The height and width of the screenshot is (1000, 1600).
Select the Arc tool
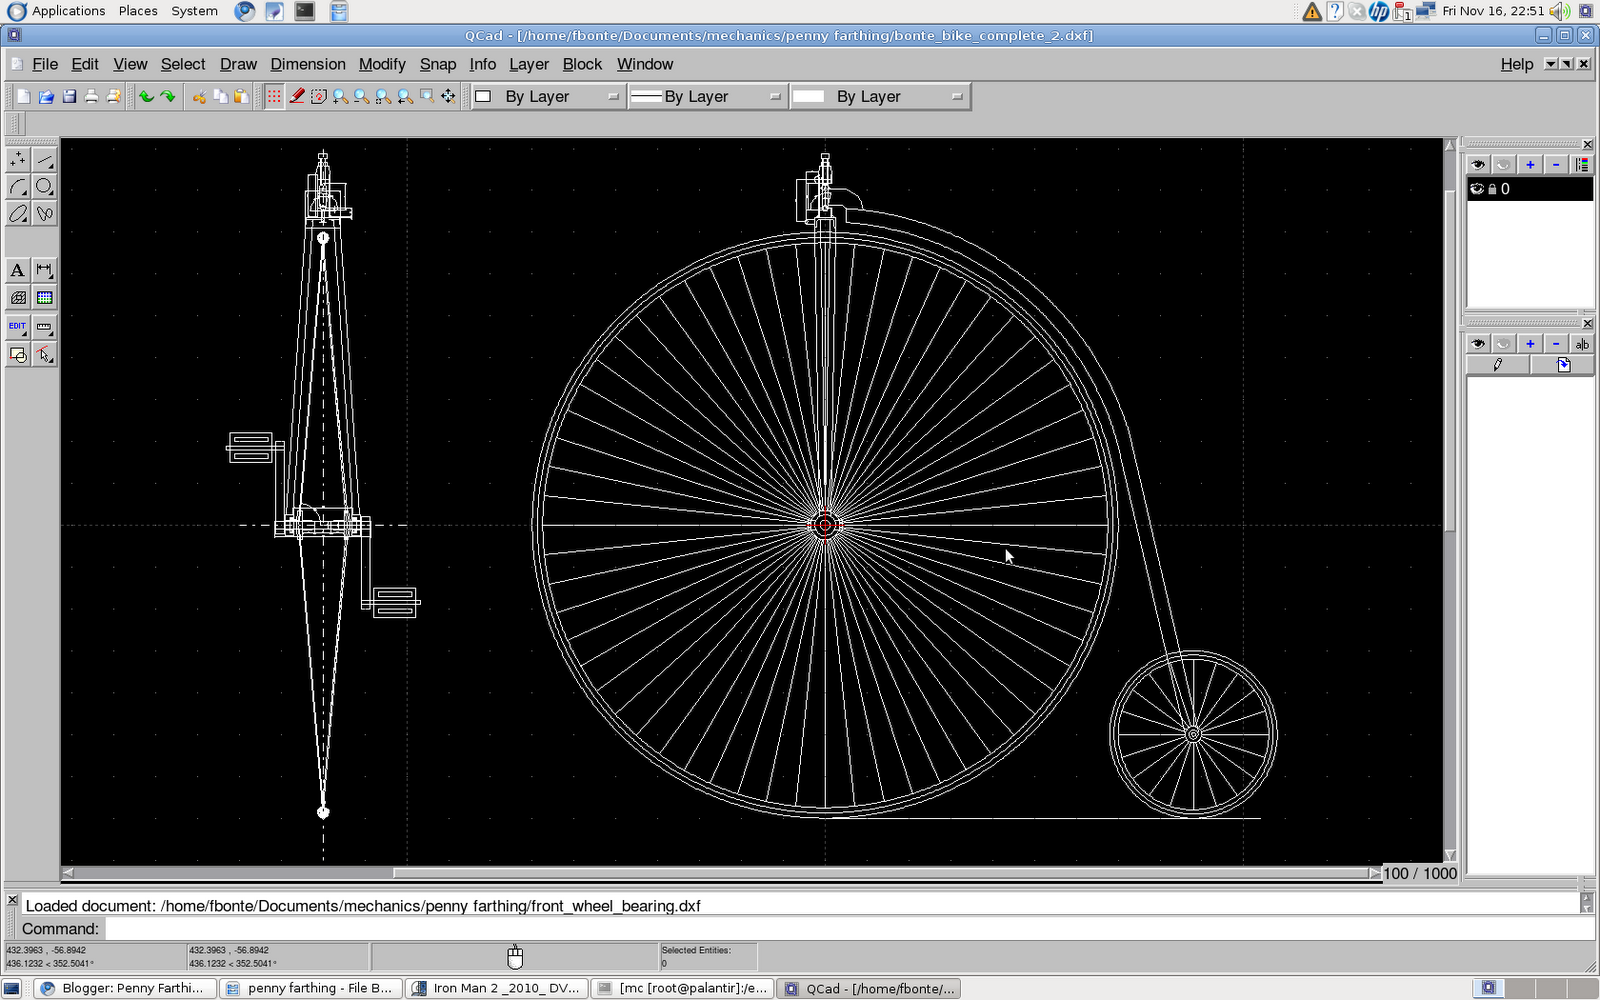pos(17,186)
